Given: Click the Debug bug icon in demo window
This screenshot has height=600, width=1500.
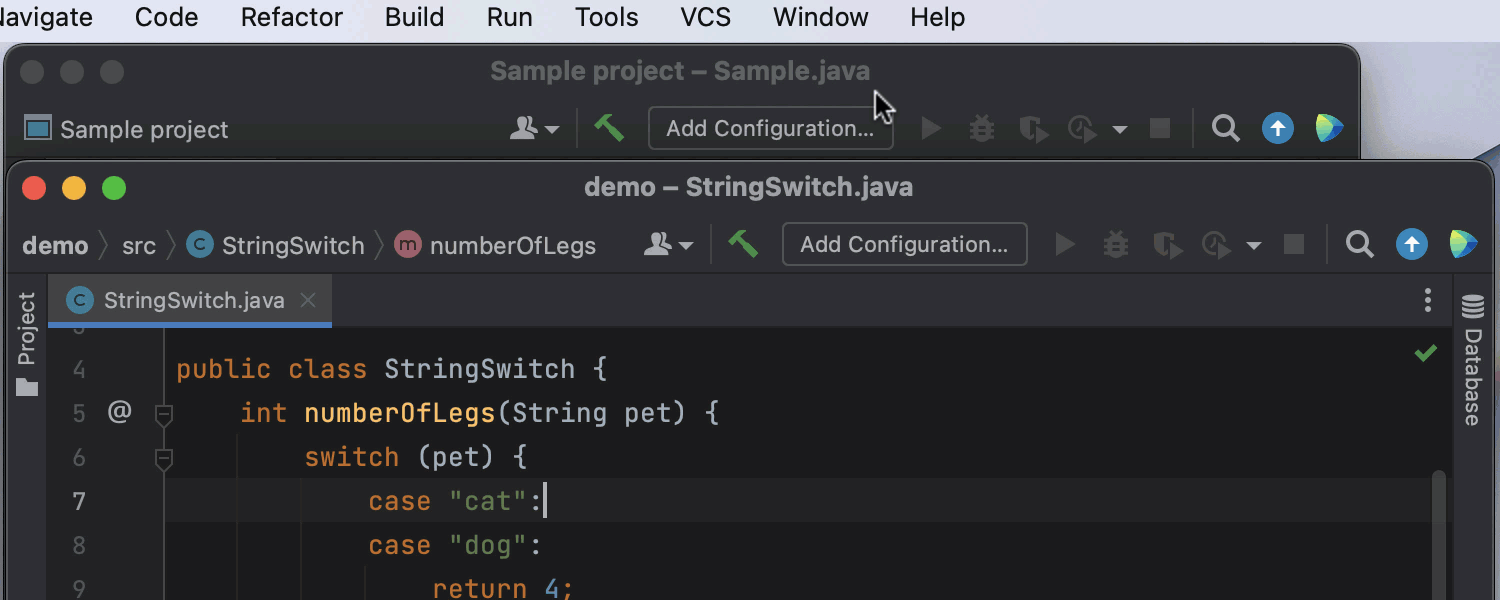Looking at the screenshot, I should point(1116,244).
